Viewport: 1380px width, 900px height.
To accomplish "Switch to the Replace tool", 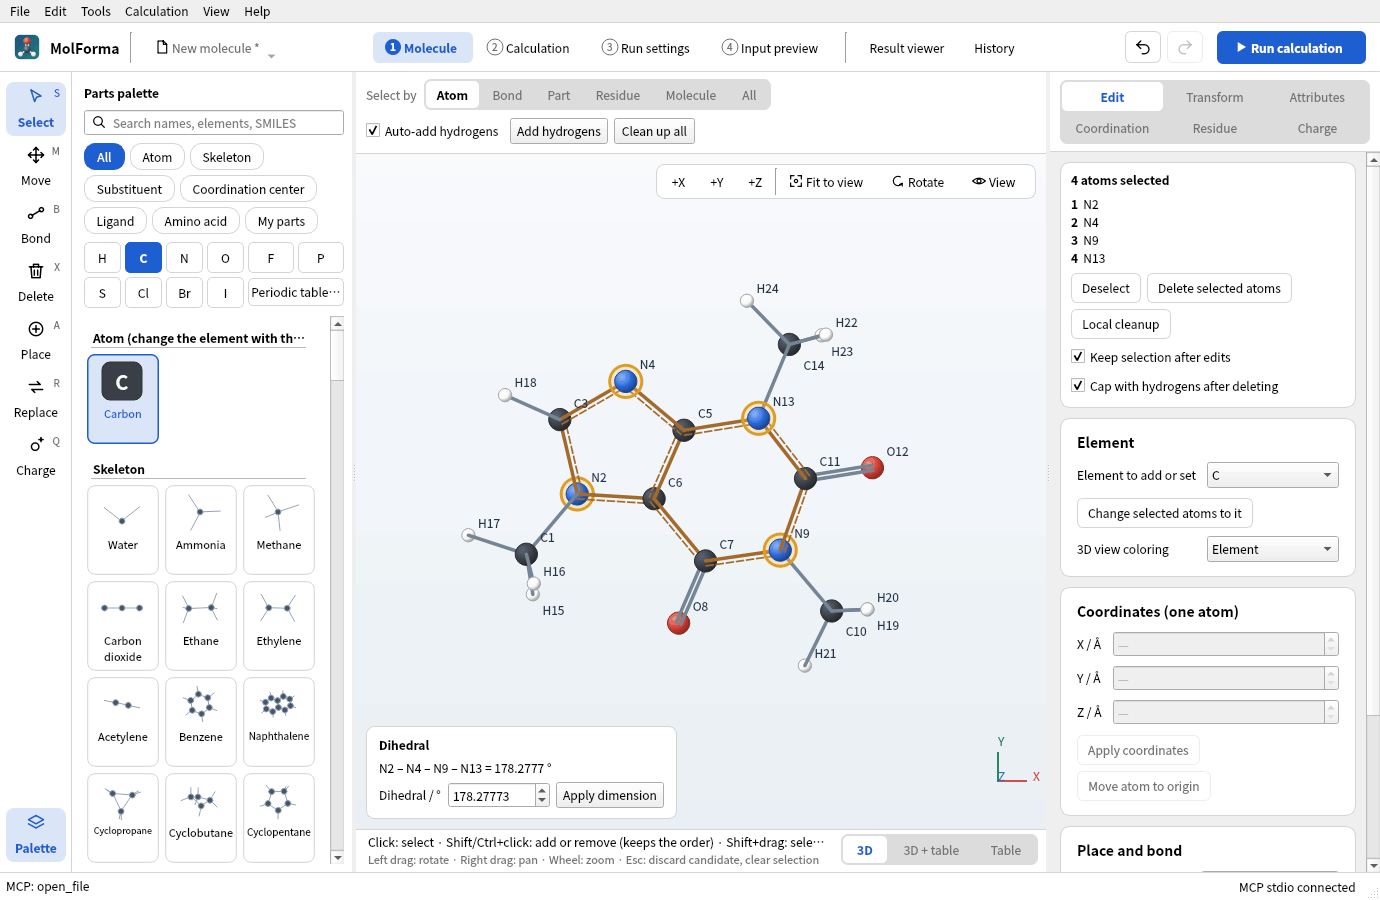I will 36,398.
